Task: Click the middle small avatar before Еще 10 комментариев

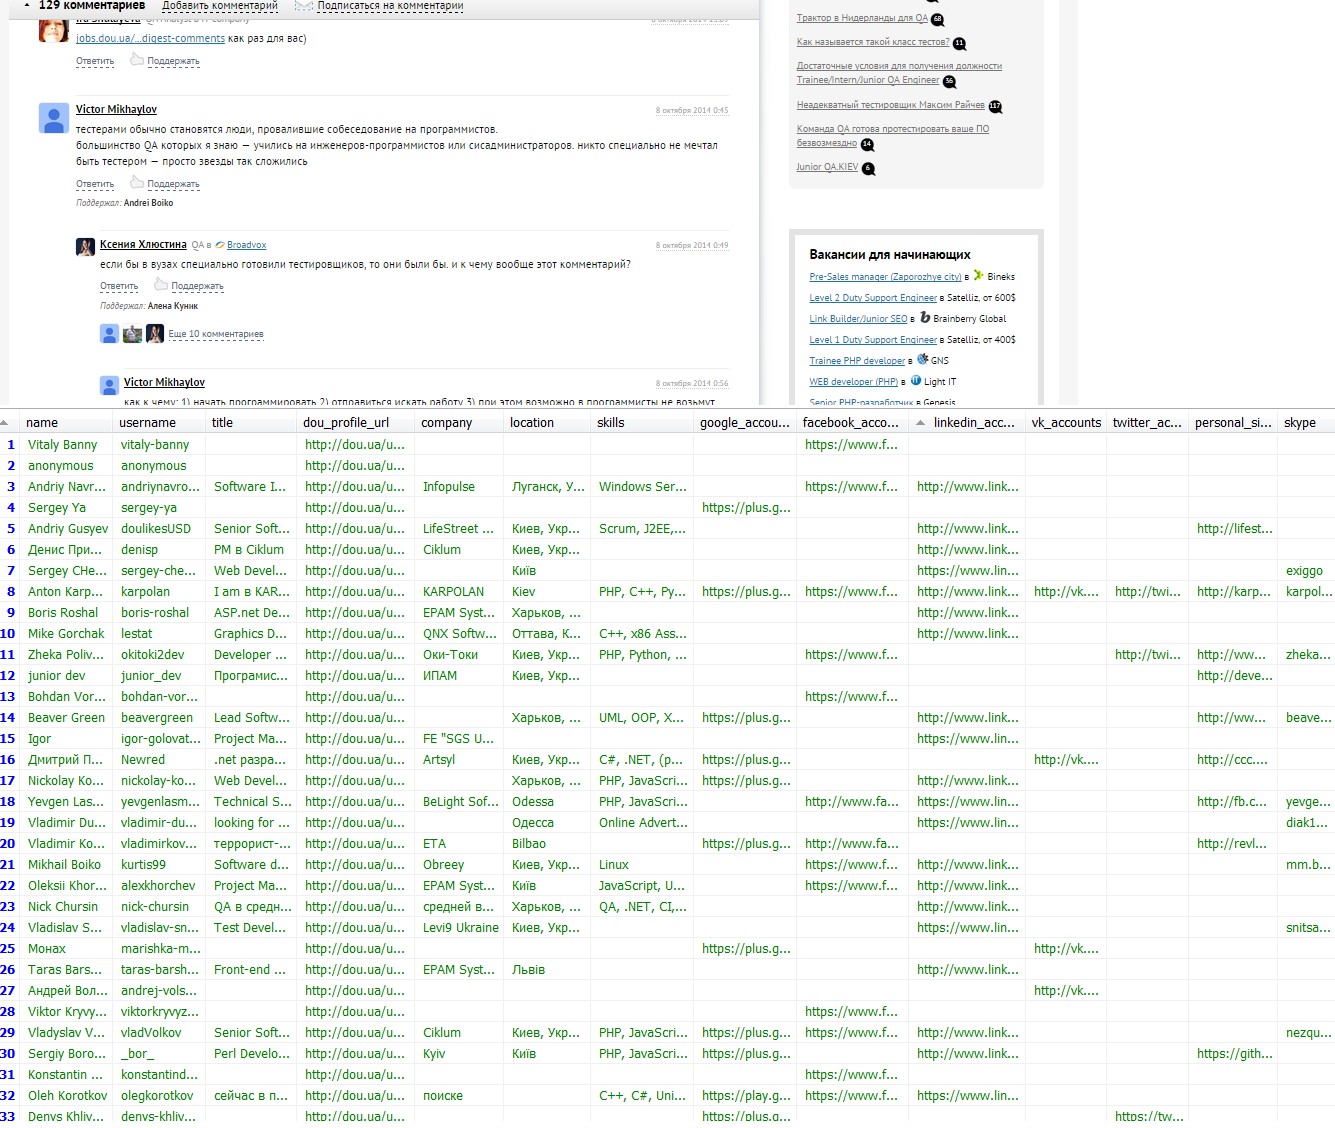Action: (x=133, y=334)
